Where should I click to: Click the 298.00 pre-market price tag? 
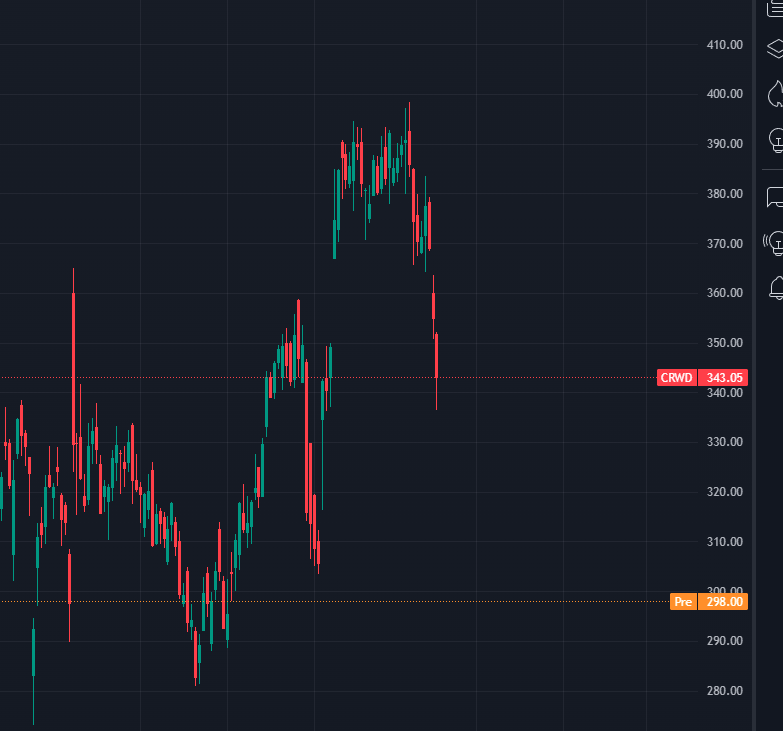click(x=723, y=602)
